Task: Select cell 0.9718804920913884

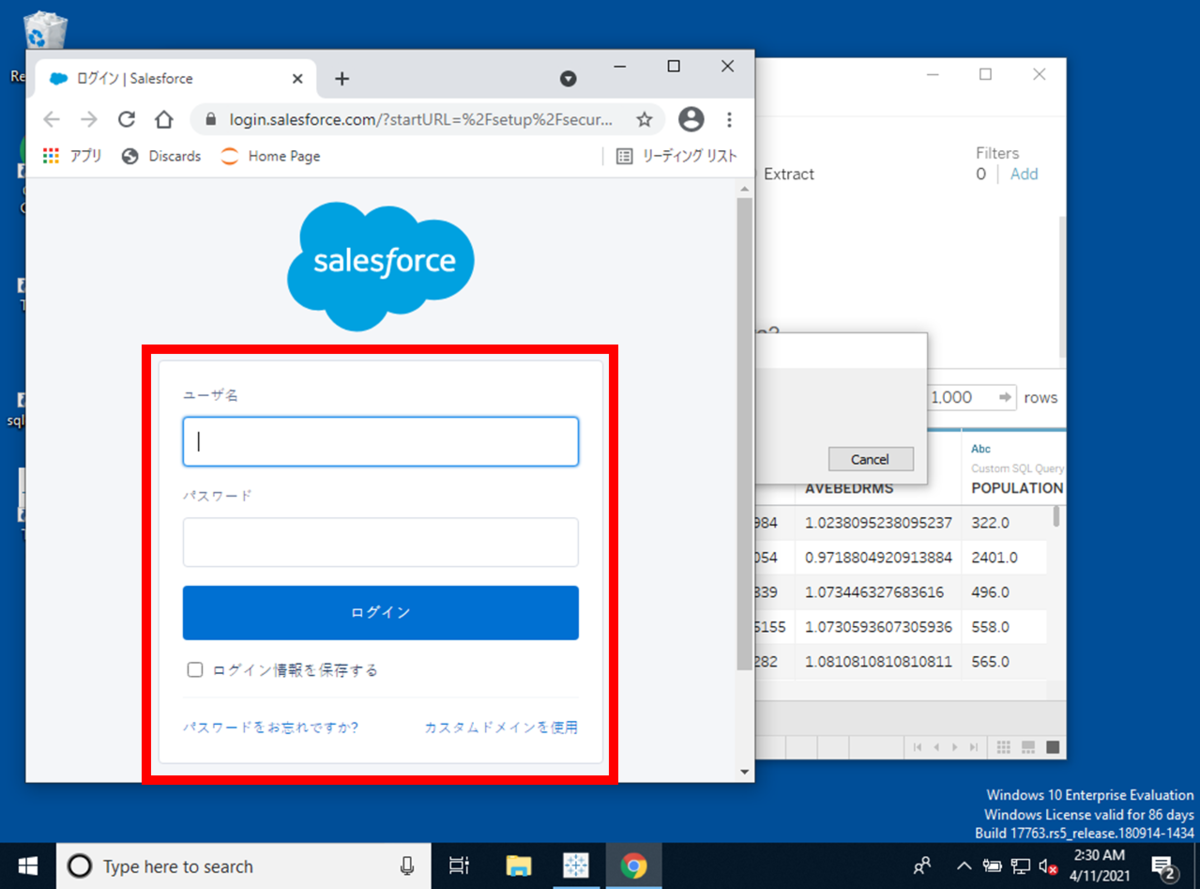Action: (x=878, y=557)
